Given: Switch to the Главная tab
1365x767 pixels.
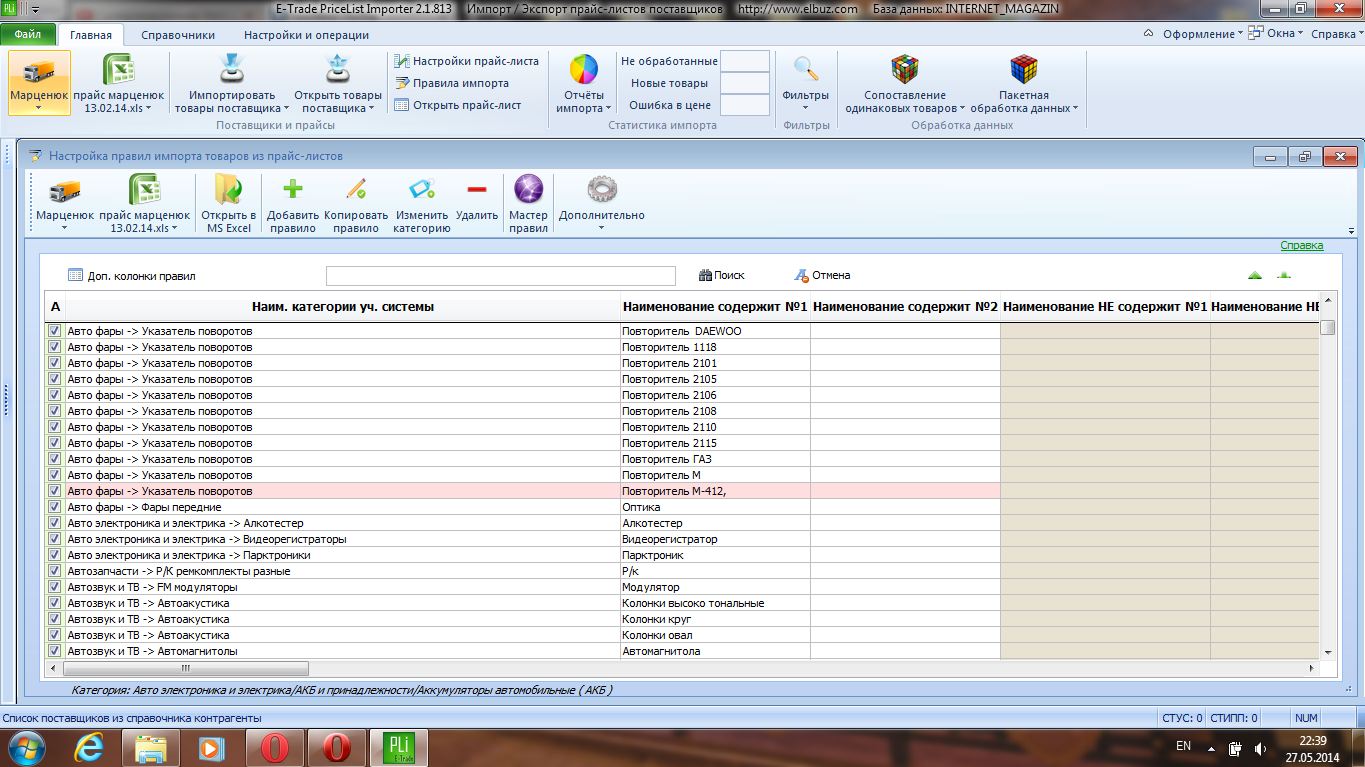Looking at the screenshot, I should pos(91,34).
